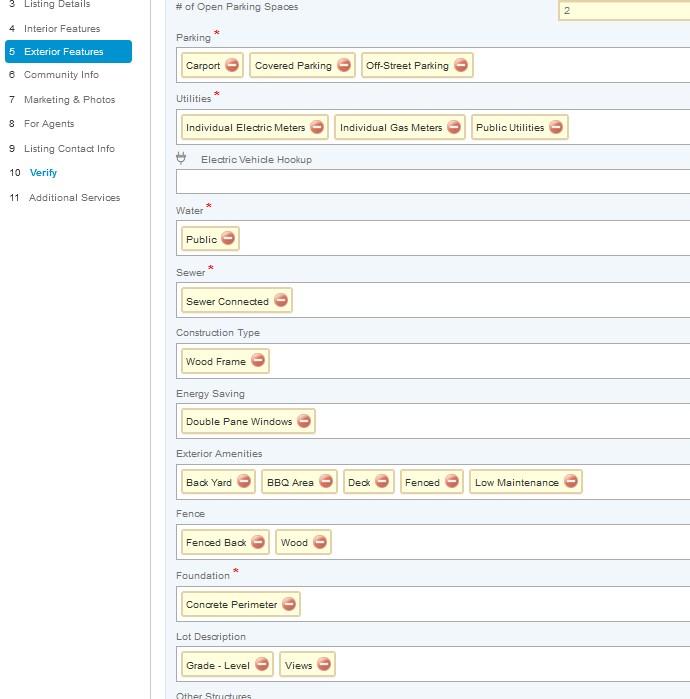Click the Exterior Amenities label
Screen dimensions: 690x699
(x=219, y=453)
